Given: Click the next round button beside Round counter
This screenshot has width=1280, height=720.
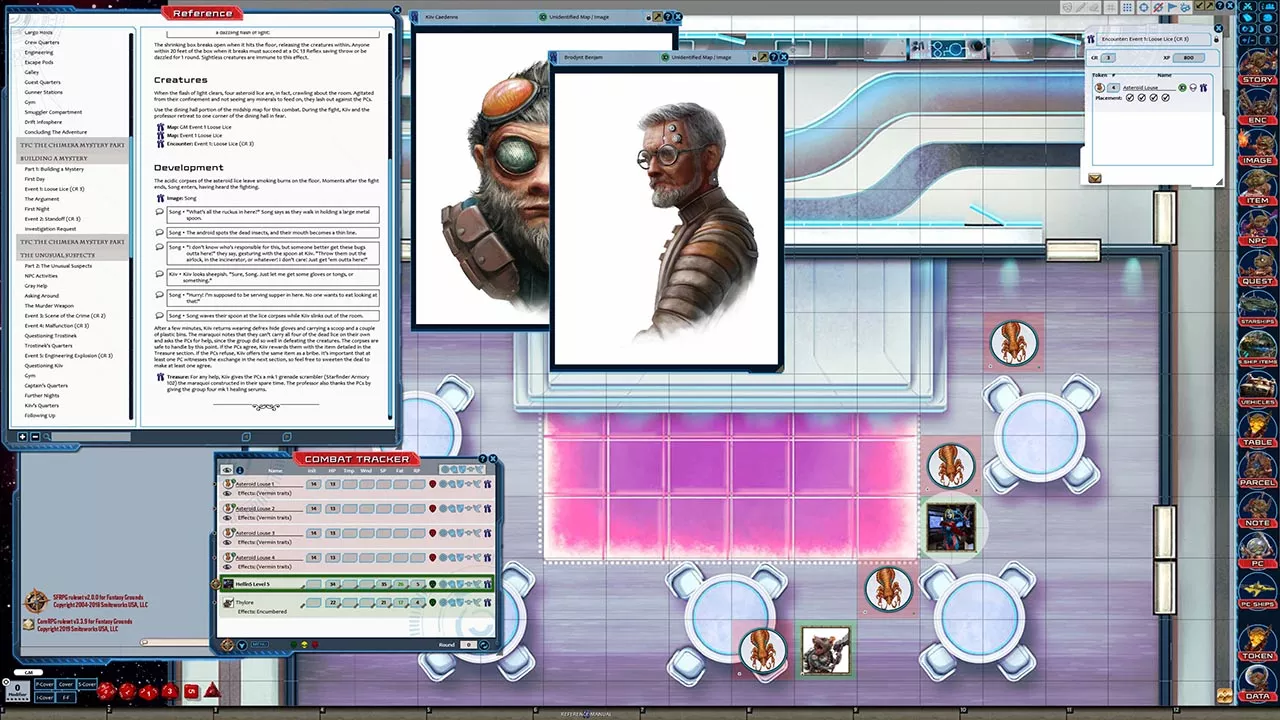Looking at the screenshot, I should click(x=485, y=645).
